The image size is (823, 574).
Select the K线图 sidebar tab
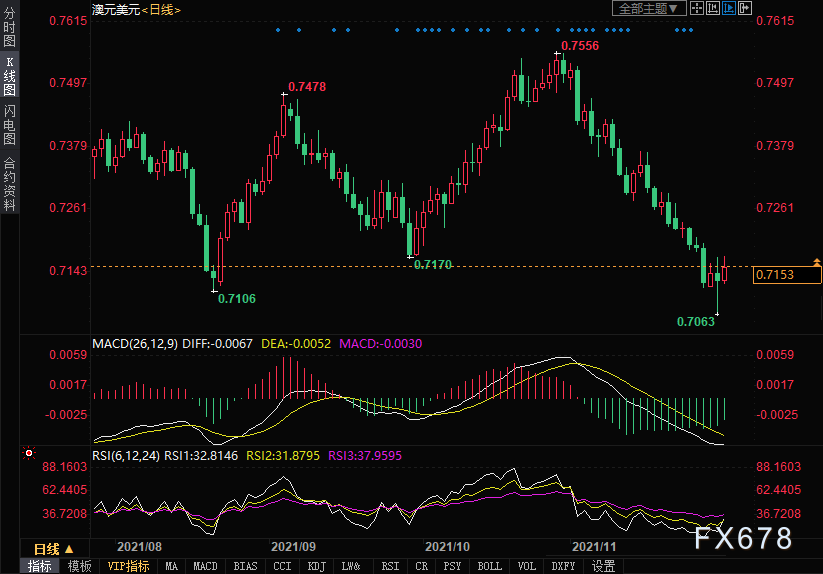tap(9, 77)
